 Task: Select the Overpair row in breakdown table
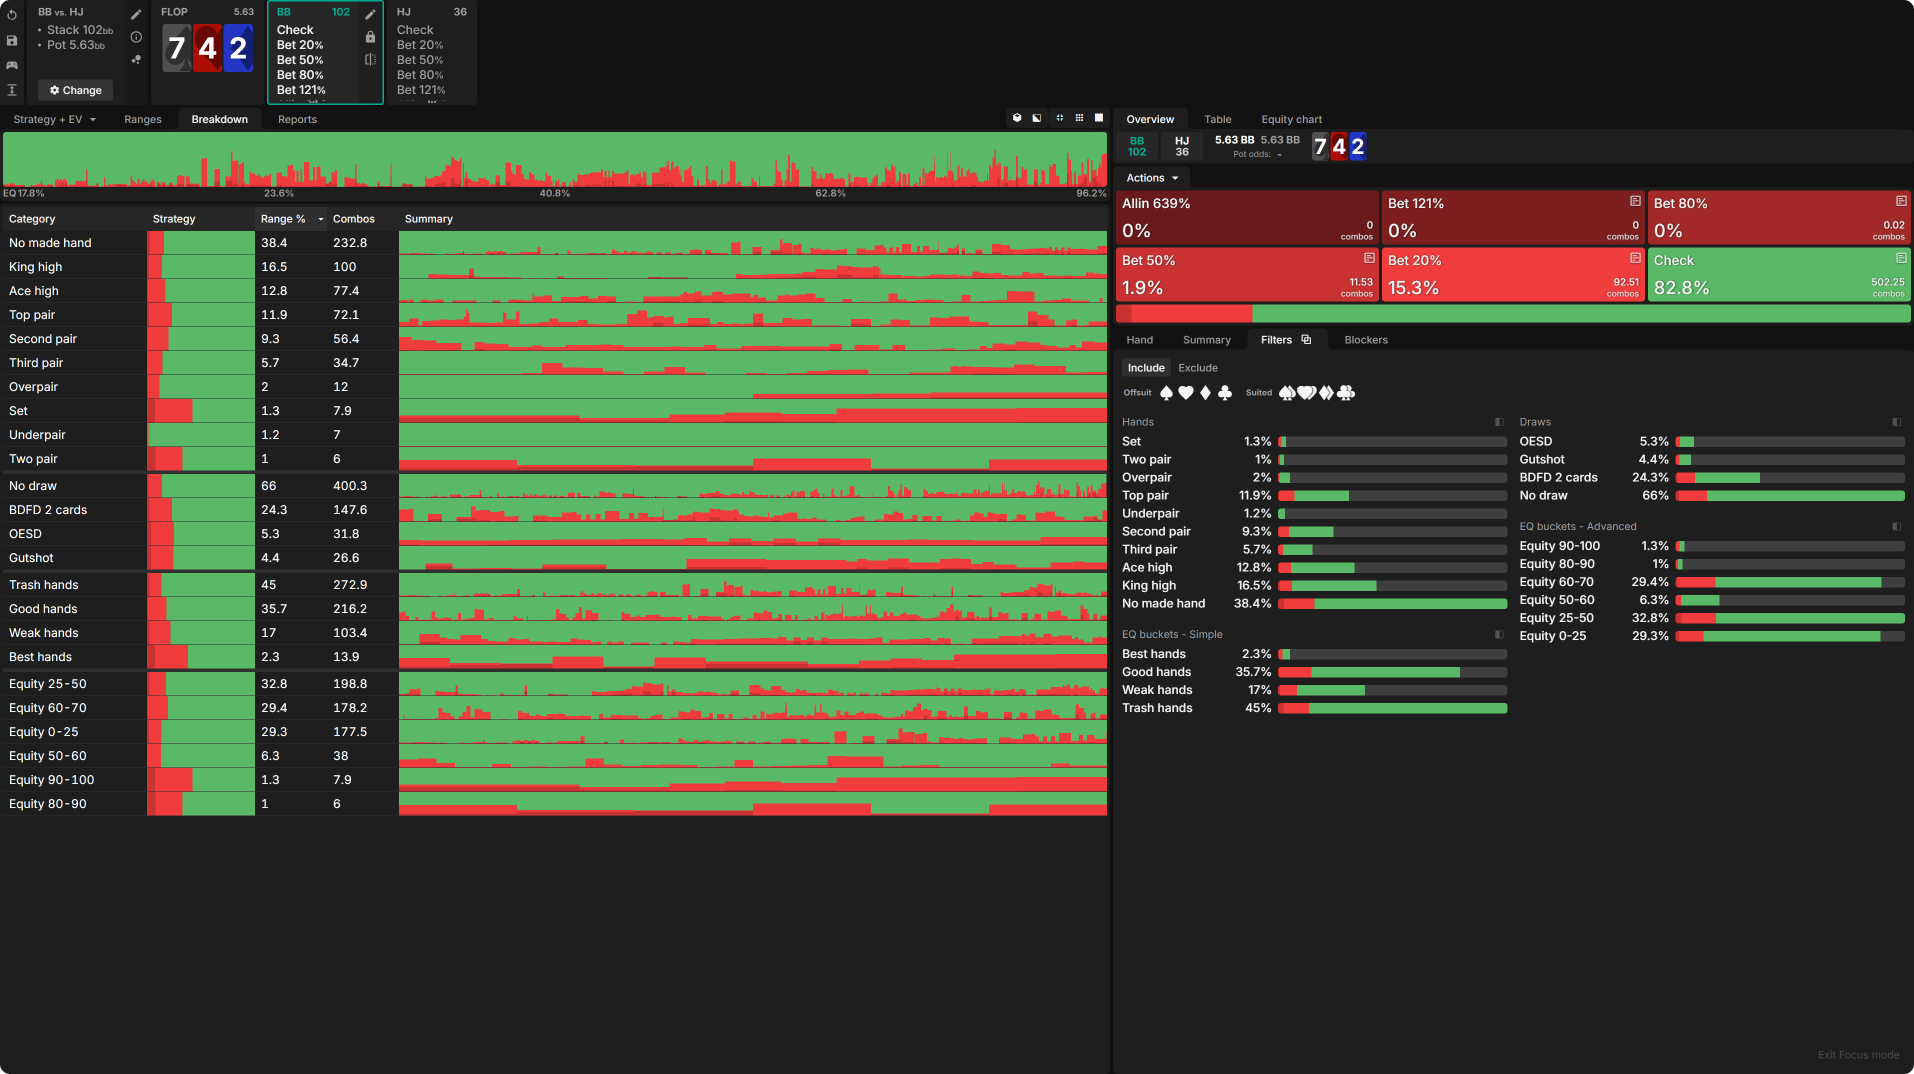(555, 387)
